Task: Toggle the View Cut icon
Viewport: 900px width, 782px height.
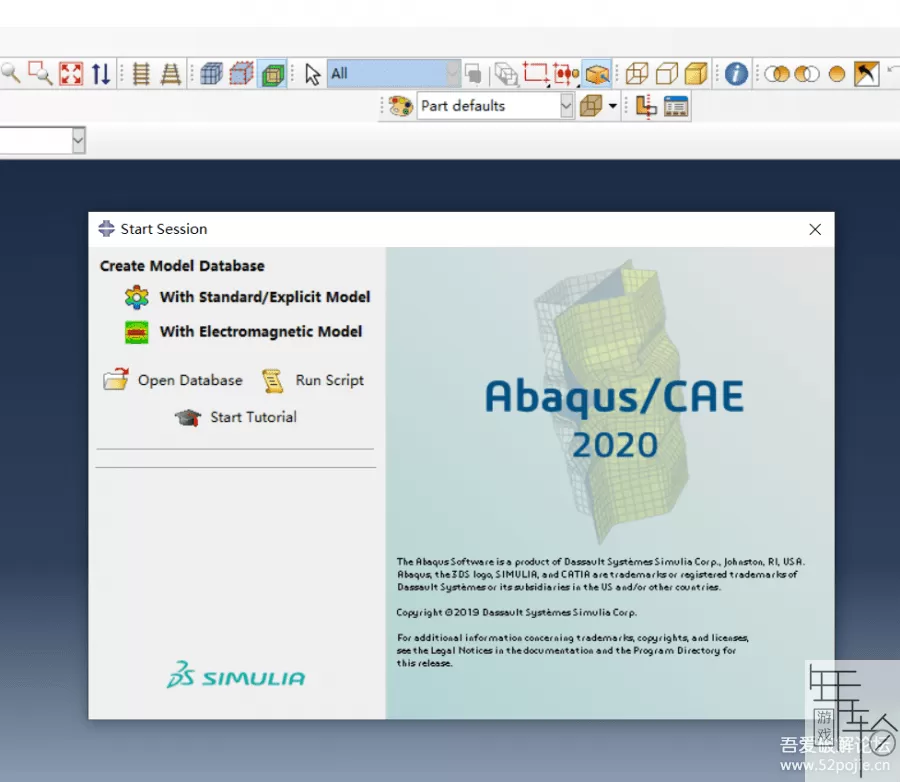Action: 646,107
